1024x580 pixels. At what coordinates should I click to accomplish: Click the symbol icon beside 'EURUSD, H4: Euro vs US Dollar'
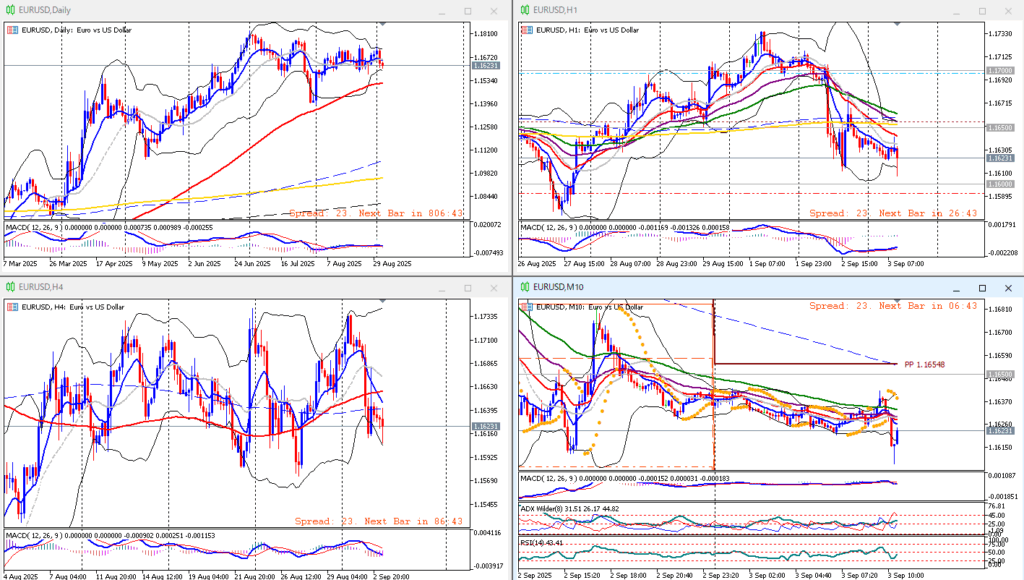tap(12, 307)
